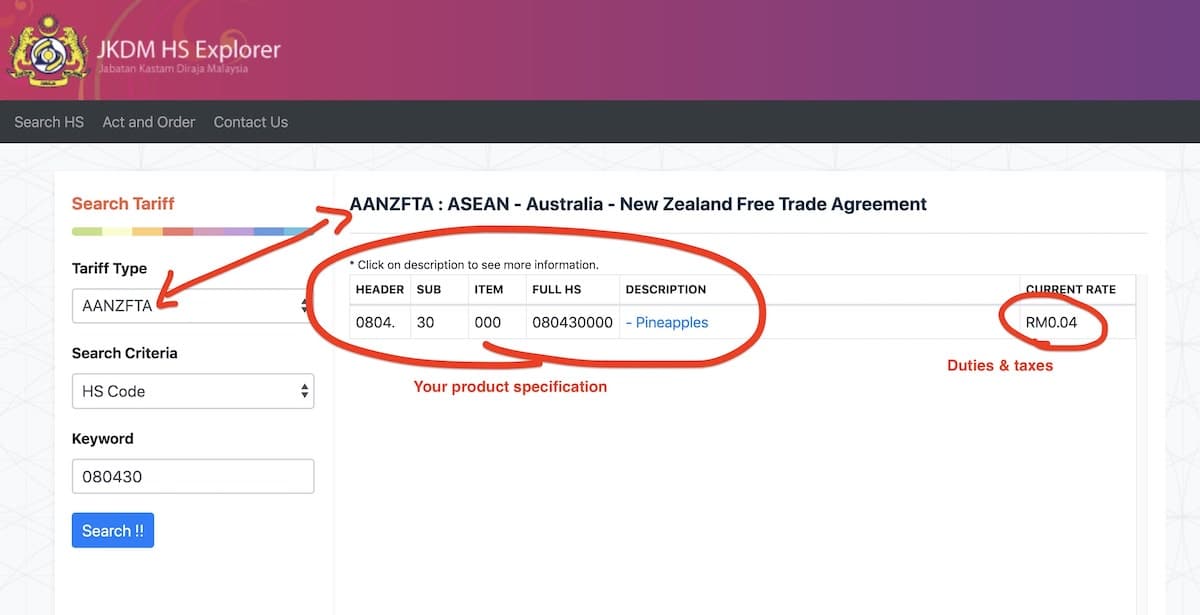The height and width of the screenshot is (615, 1200).
Task: Select the FULL HS value 080430000
Action: [x=572, y=322]
